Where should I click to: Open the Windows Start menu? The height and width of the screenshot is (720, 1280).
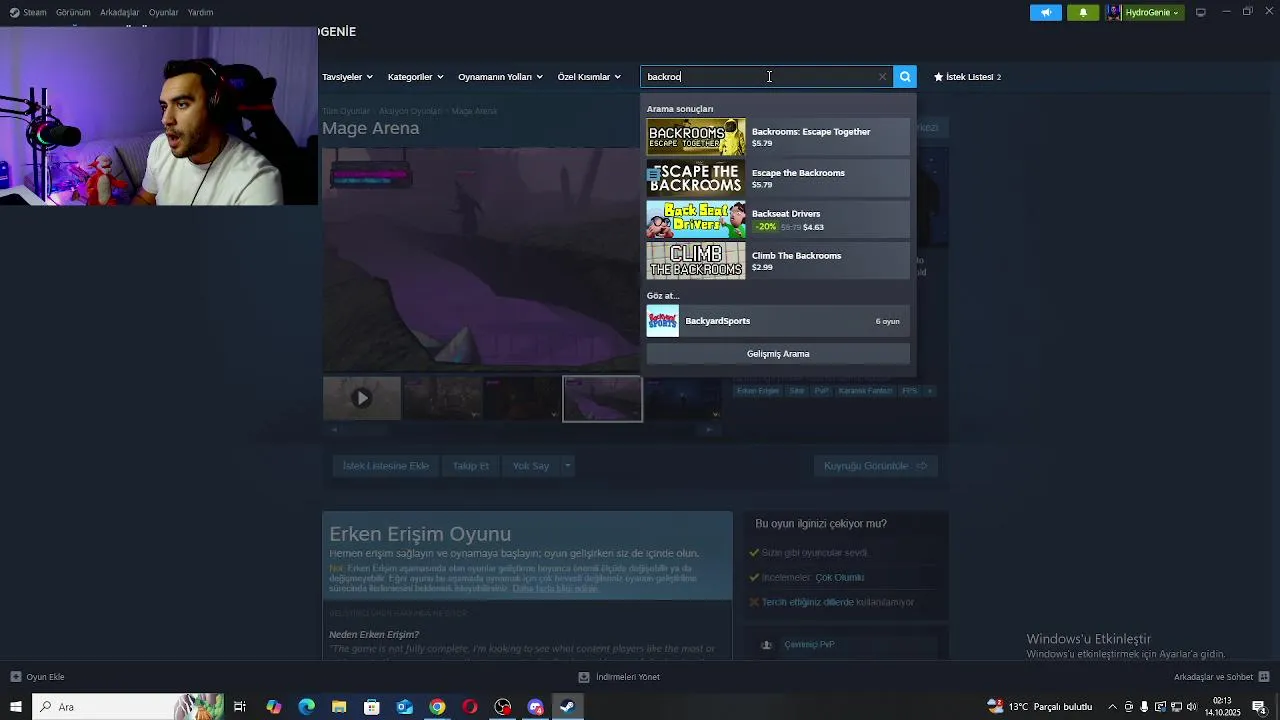pos(15,707)
